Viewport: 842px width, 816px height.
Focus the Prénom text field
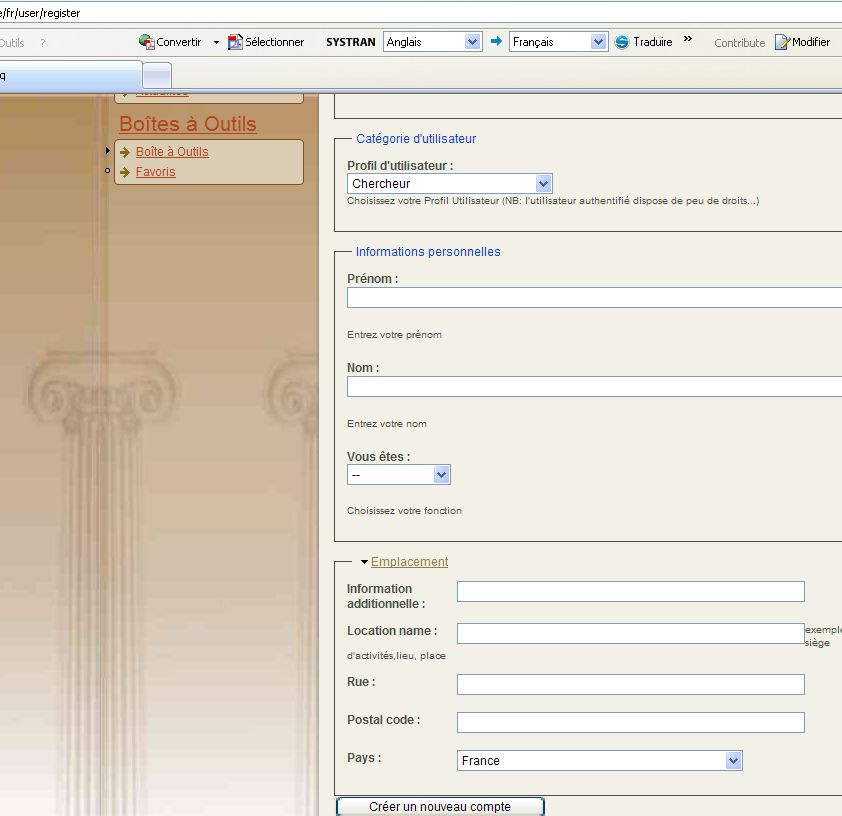tap(594, 297)
